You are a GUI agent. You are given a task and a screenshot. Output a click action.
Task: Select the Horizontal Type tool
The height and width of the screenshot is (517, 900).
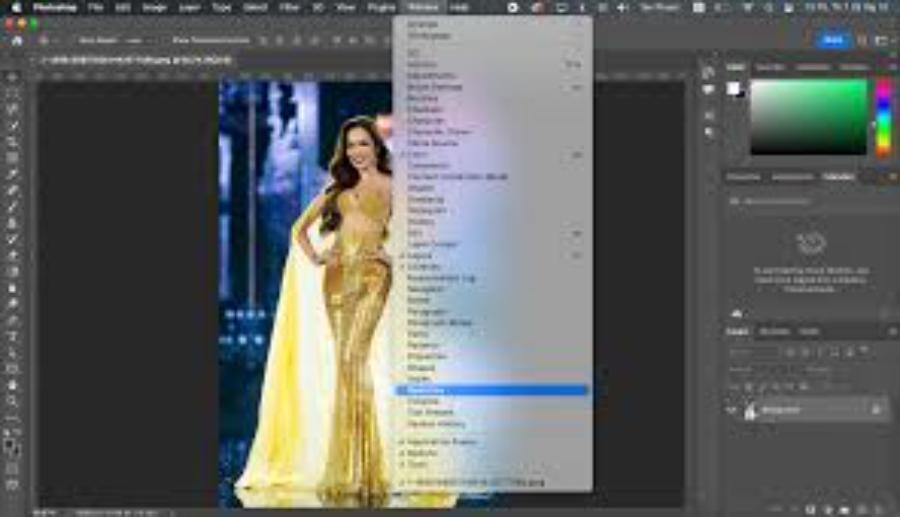[x=13, y=337]
